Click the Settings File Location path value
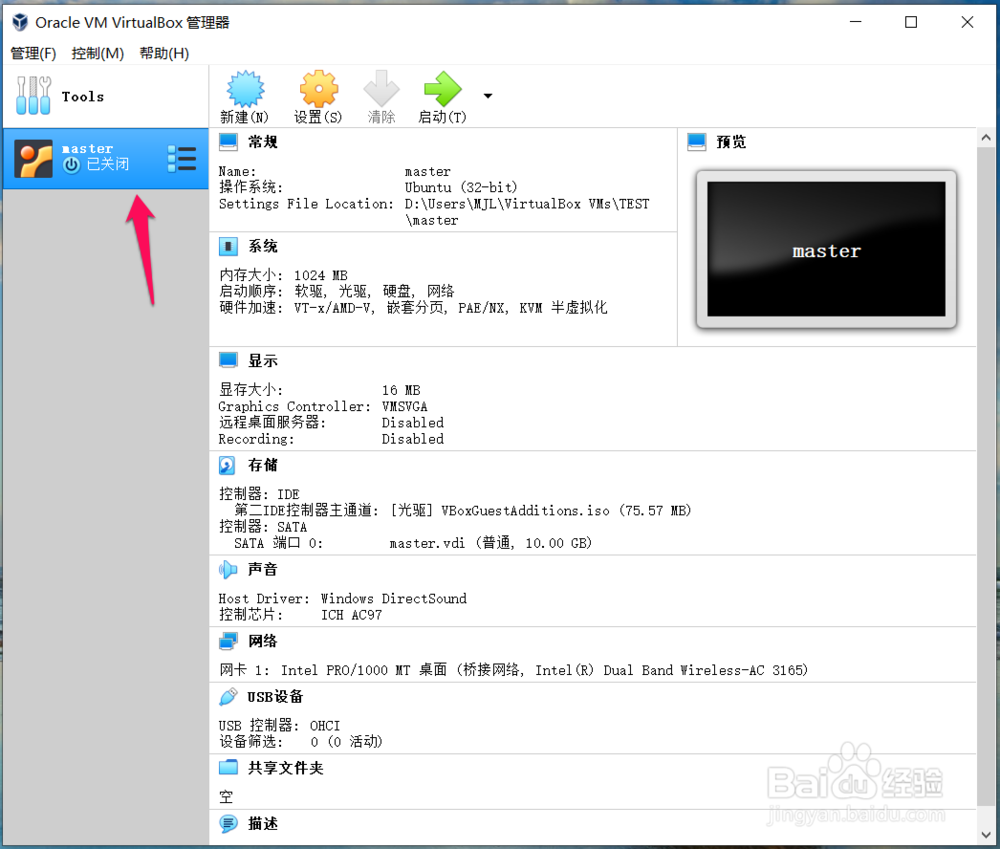 [527, 212]
